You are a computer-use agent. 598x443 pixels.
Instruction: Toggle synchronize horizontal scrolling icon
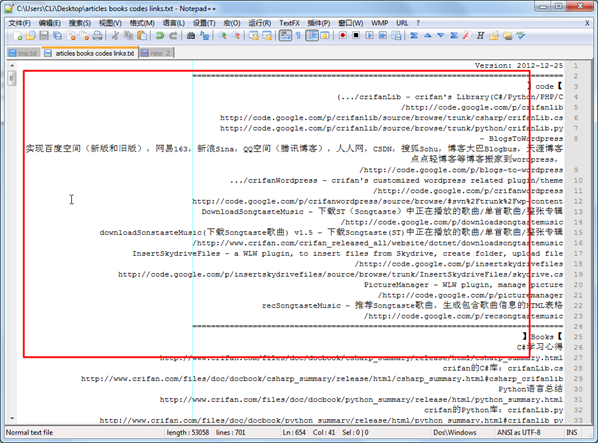pyautogui.click(x=267, y=36)
